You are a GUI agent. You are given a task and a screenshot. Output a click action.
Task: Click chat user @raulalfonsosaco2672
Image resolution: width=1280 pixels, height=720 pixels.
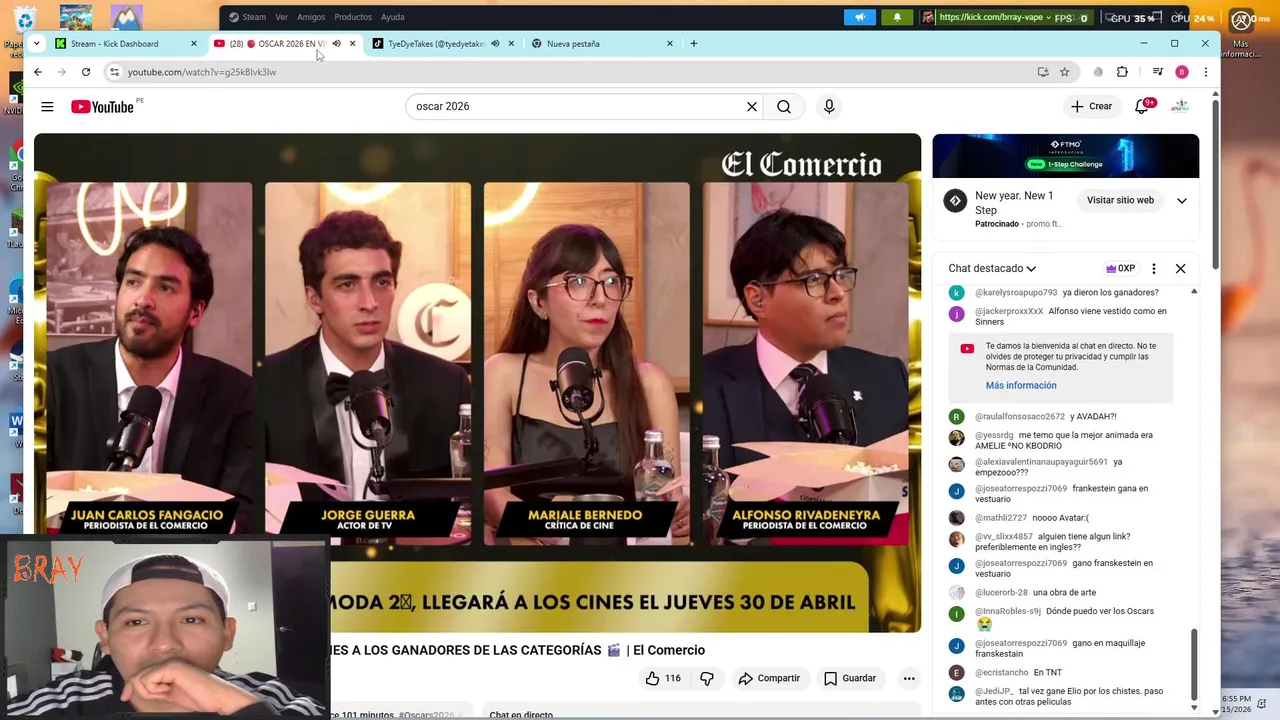point(1020,417)
